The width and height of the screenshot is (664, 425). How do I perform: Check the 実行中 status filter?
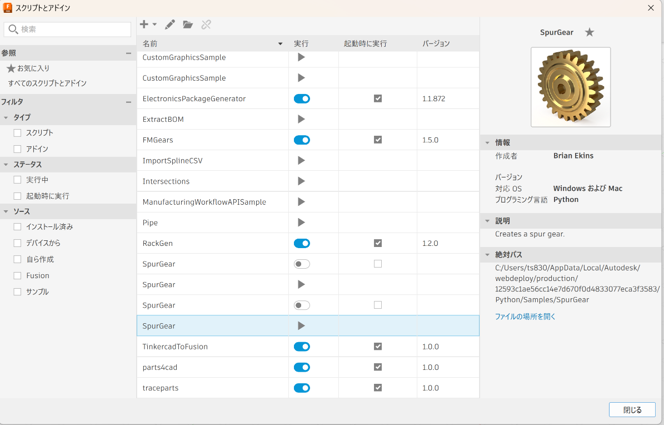point(17,180)
